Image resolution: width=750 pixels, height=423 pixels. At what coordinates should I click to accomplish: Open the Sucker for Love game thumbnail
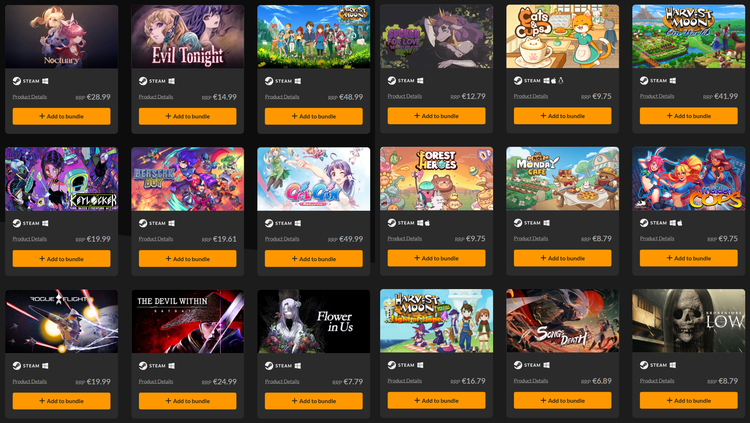[436, 36]
